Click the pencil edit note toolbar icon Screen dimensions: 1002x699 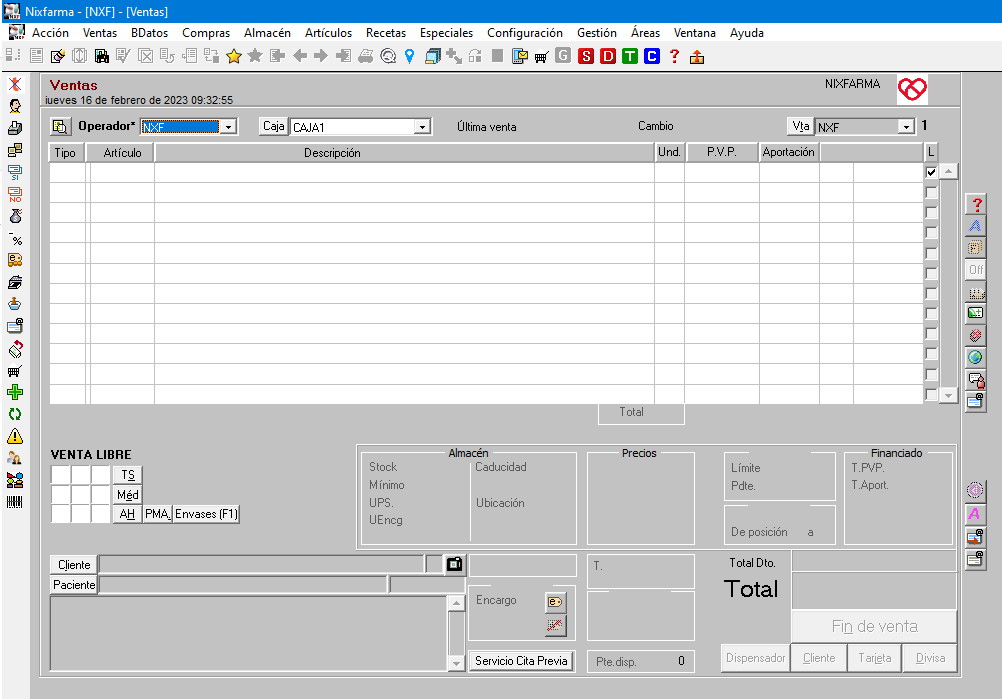tap(58, 56)
